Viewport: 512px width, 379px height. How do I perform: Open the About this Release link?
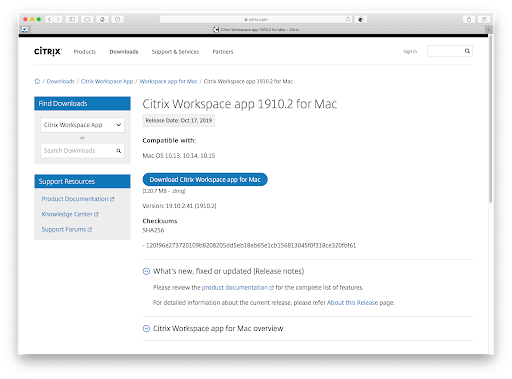pyautogui.click(x=352, y=303)
